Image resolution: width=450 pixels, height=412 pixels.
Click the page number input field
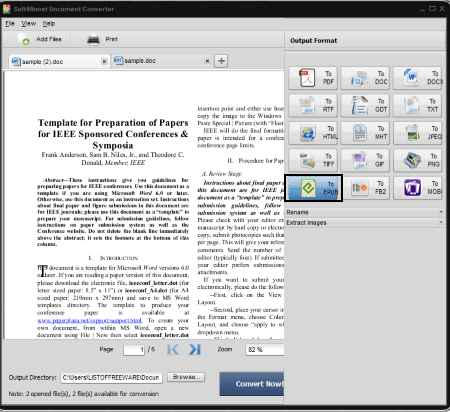coord(134,350)
